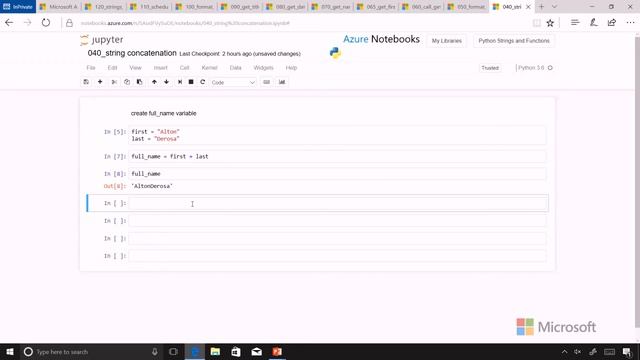Switch to the 110_schedu browser tab

point(149,7)
